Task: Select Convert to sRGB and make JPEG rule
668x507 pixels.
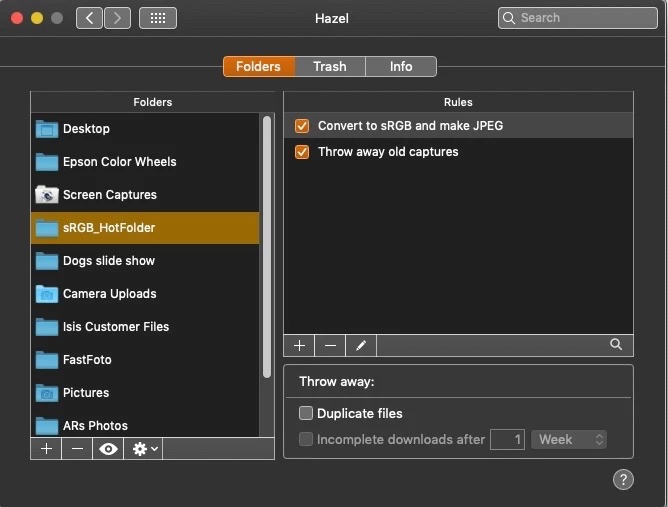Action: click(458, 126)
